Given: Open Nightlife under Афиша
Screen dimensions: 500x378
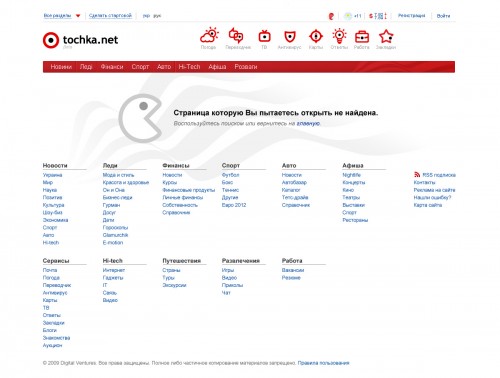Looking at the screenshot, I should click(x=352, y=175).
